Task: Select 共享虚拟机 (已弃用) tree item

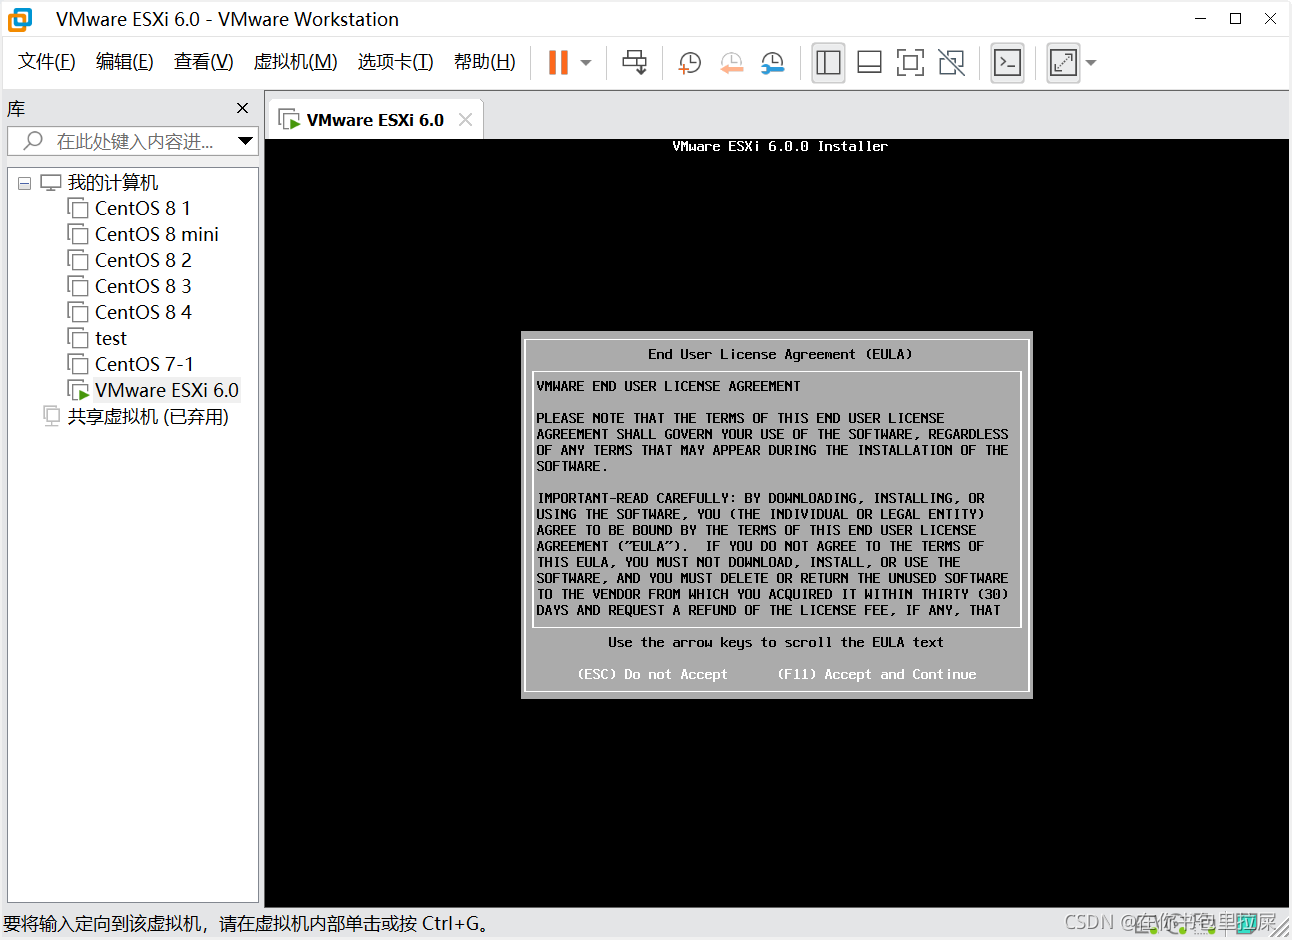Action: coord(148,416)
